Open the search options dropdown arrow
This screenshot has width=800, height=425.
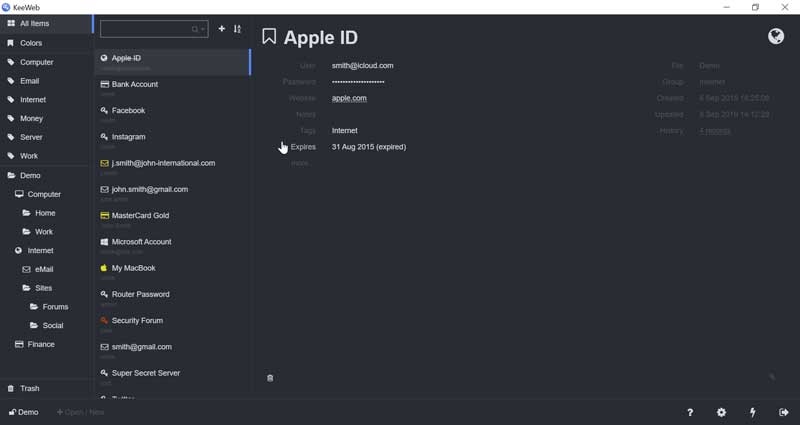point(203,30)
